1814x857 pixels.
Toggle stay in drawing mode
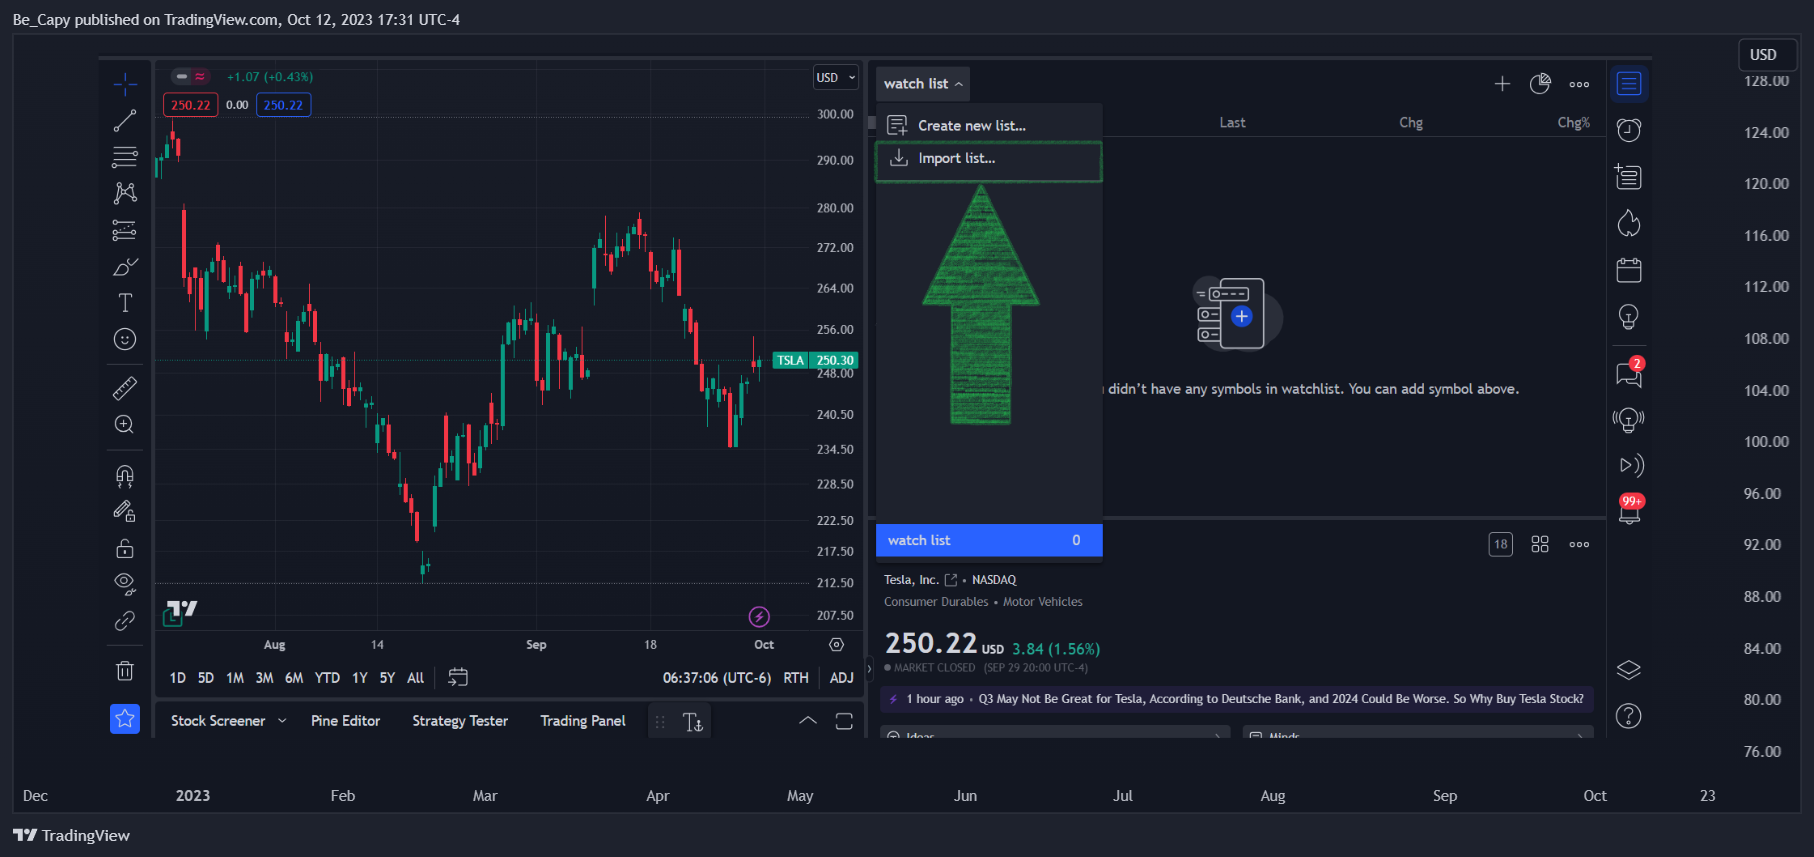click(x=125, y=511)
